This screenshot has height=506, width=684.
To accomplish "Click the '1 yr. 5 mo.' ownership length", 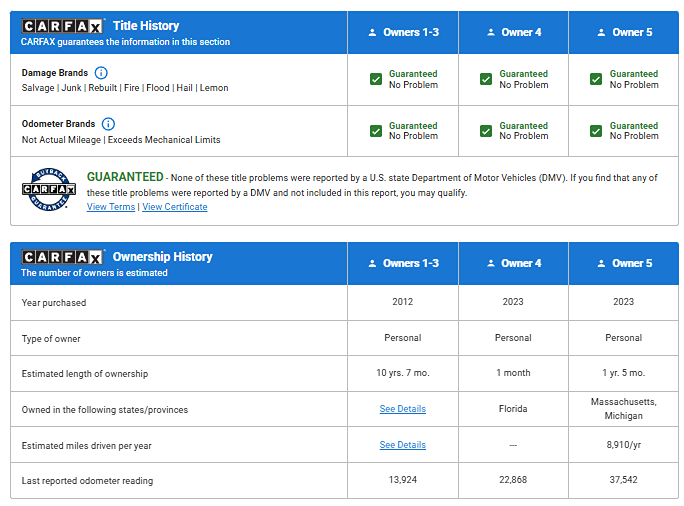I will 623,373.
